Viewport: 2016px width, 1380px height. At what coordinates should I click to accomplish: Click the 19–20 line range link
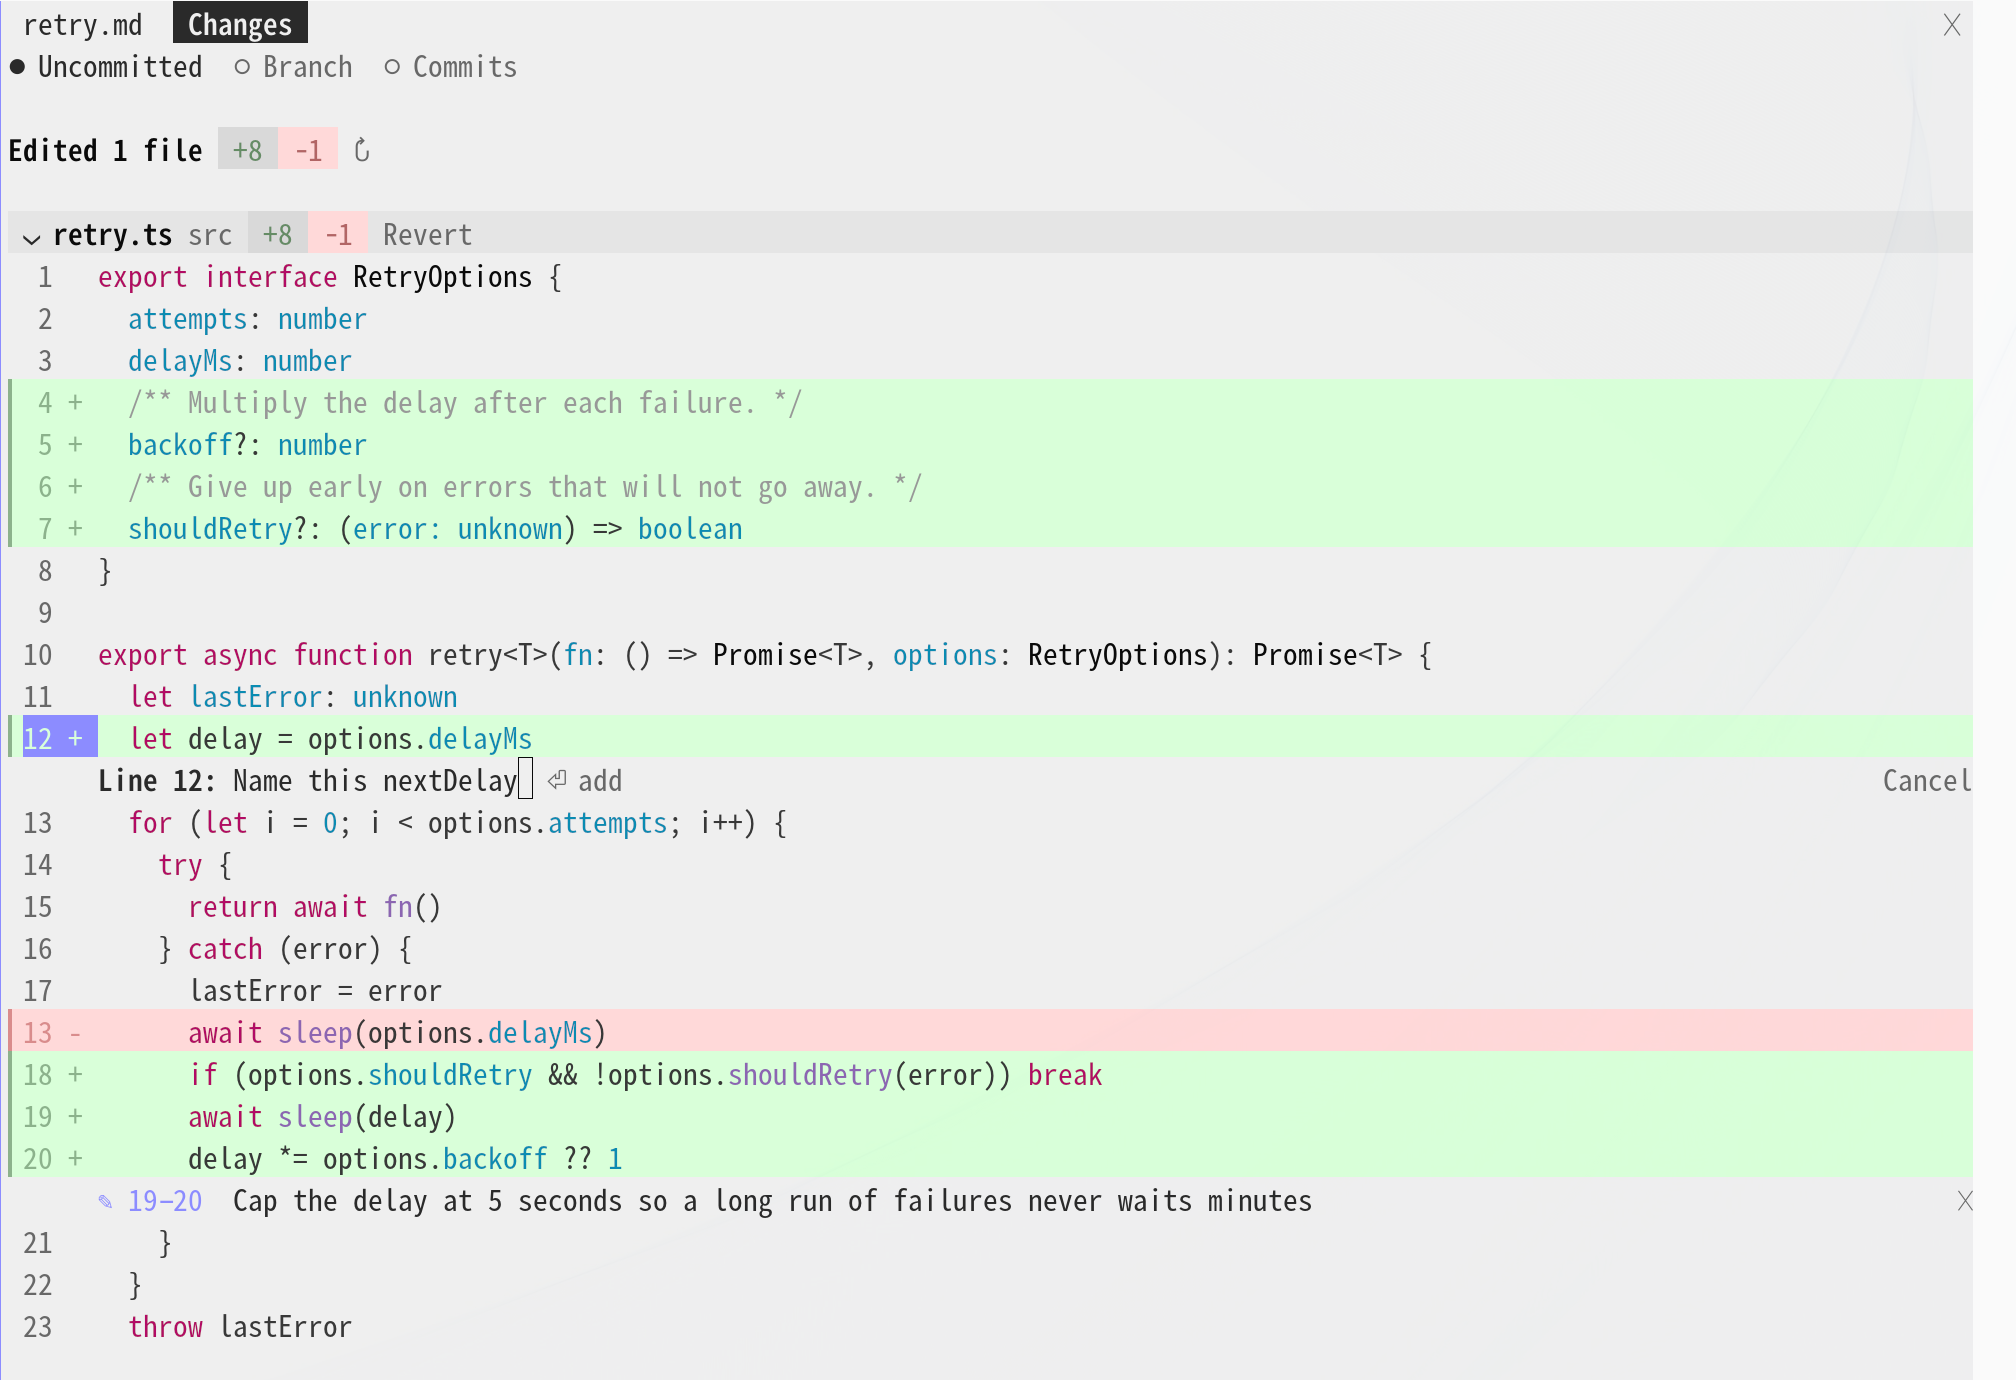(165, 1201)
